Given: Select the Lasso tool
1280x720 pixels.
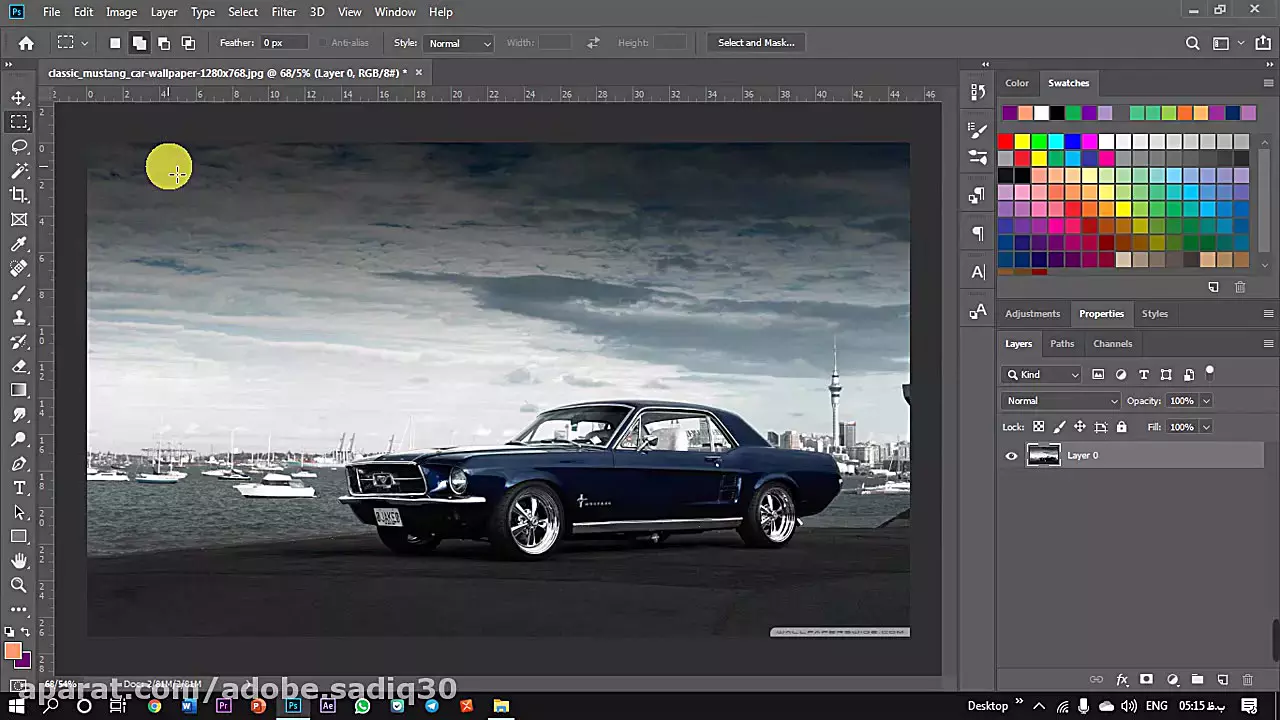Looking at the screenshot, I should click(x=19, y=146).
